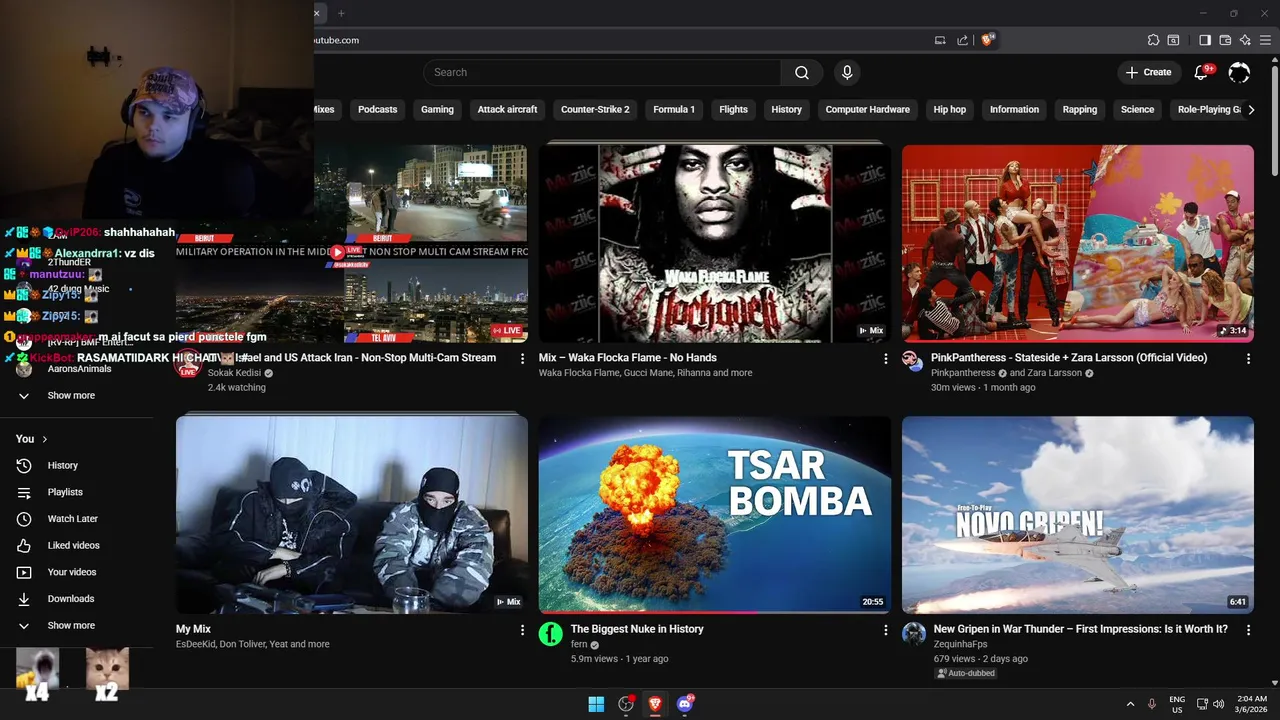Open options menu for My Mix

tap(522, 630)
